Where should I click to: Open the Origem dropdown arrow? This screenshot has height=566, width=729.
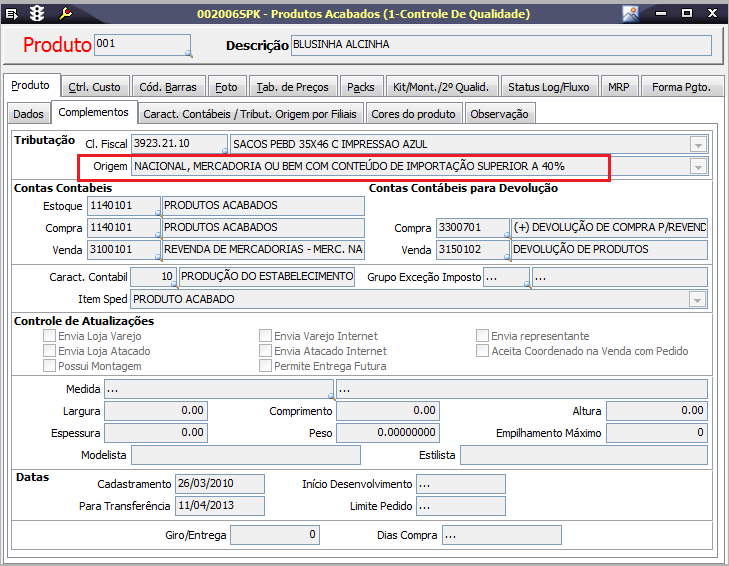698,166
